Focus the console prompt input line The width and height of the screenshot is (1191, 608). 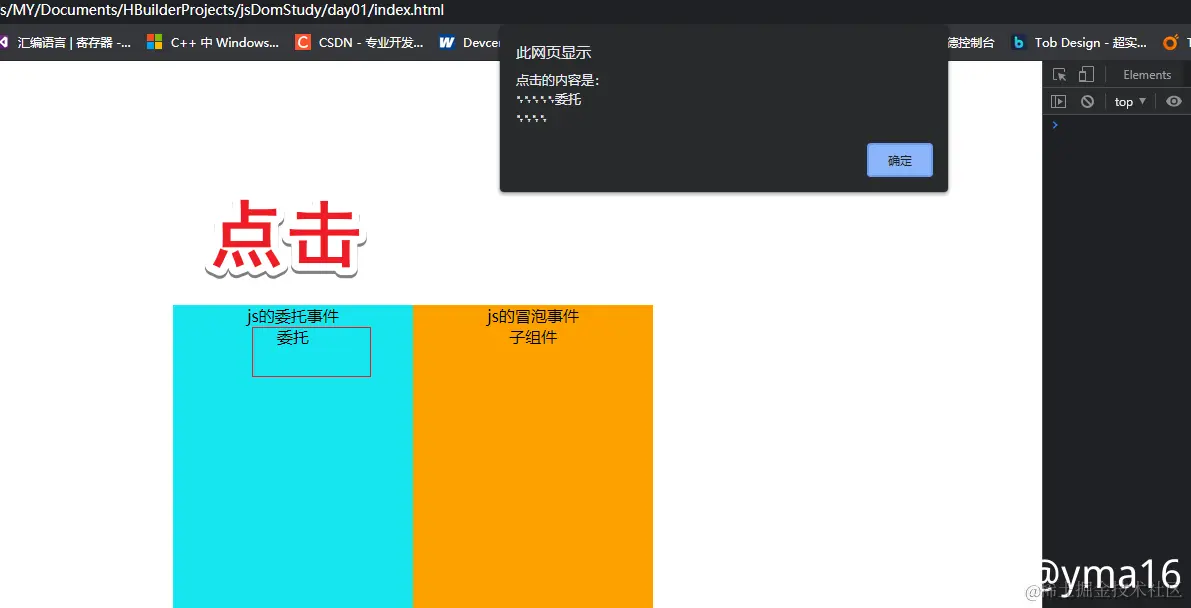(x=1117, y=125)
